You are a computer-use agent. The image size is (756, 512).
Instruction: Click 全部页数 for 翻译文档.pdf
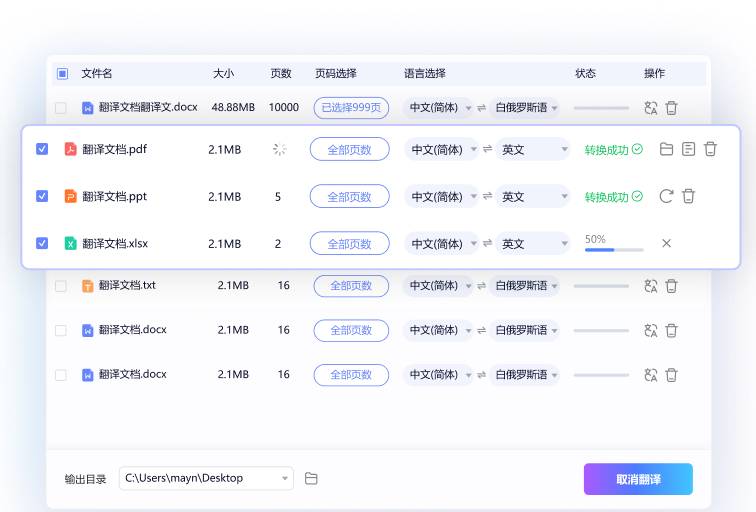350,149
